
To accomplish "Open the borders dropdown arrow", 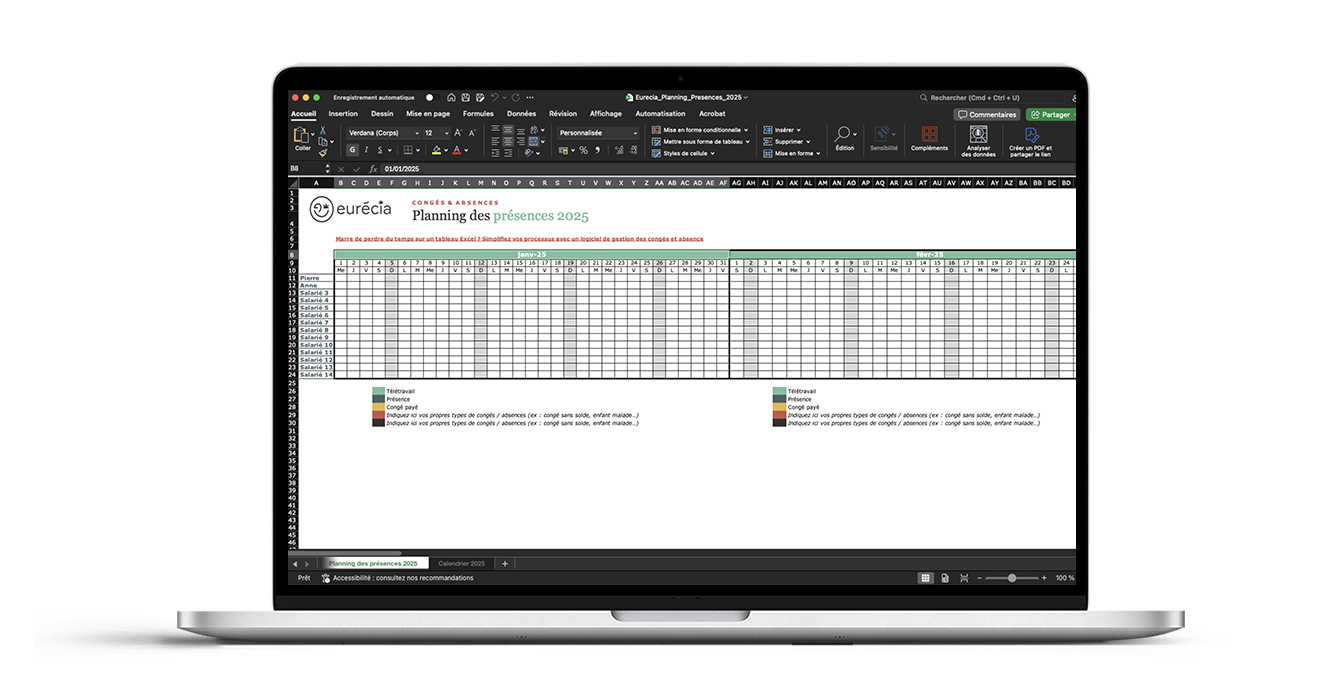I will (418, 150).
